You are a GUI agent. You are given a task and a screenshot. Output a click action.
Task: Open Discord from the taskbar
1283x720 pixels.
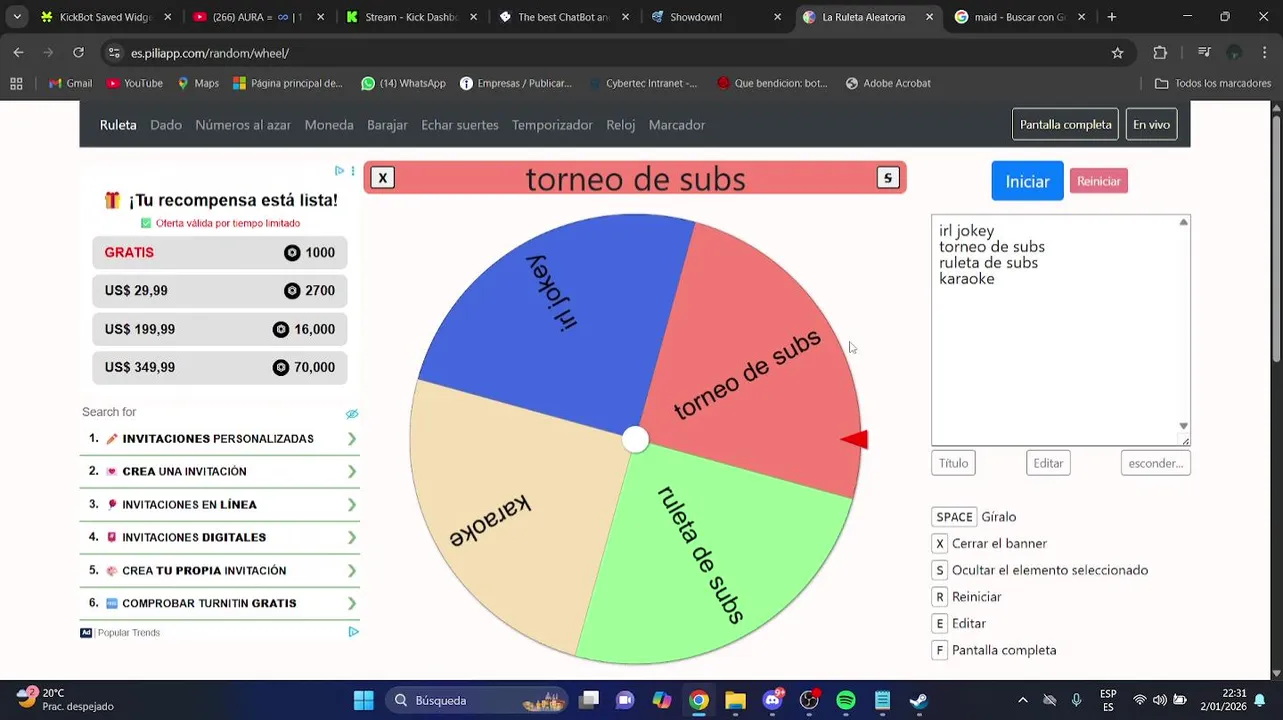[772, 700]
